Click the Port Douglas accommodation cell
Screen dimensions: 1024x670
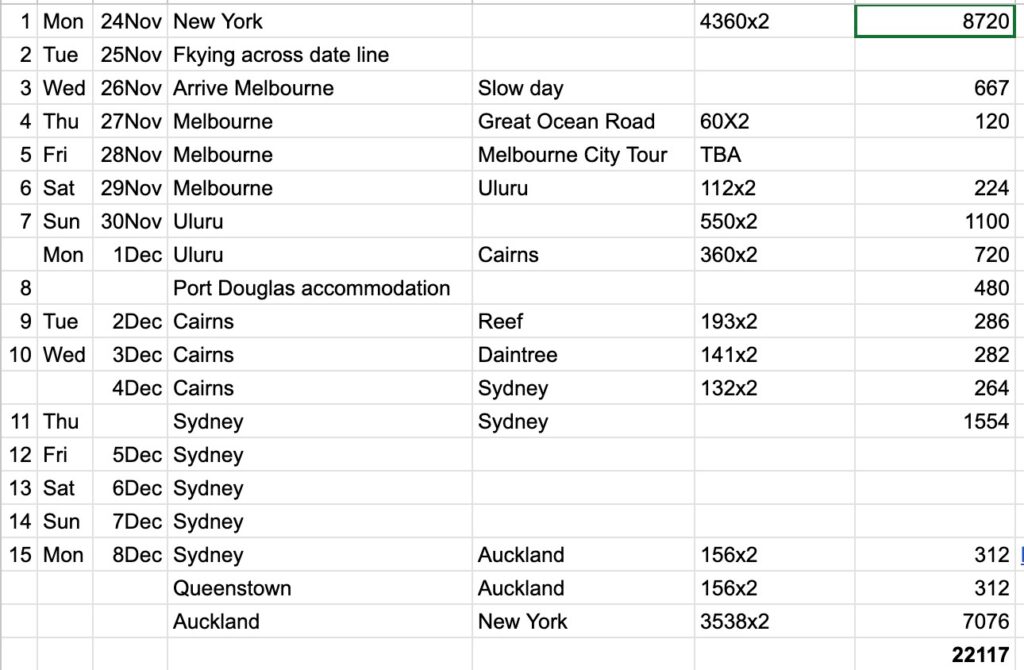pos(311,288)
